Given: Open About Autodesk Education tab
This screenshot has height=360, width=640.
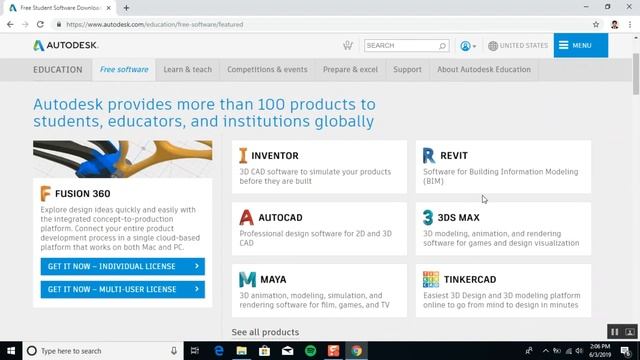Looking at the screenshot, I should (484, 69).
